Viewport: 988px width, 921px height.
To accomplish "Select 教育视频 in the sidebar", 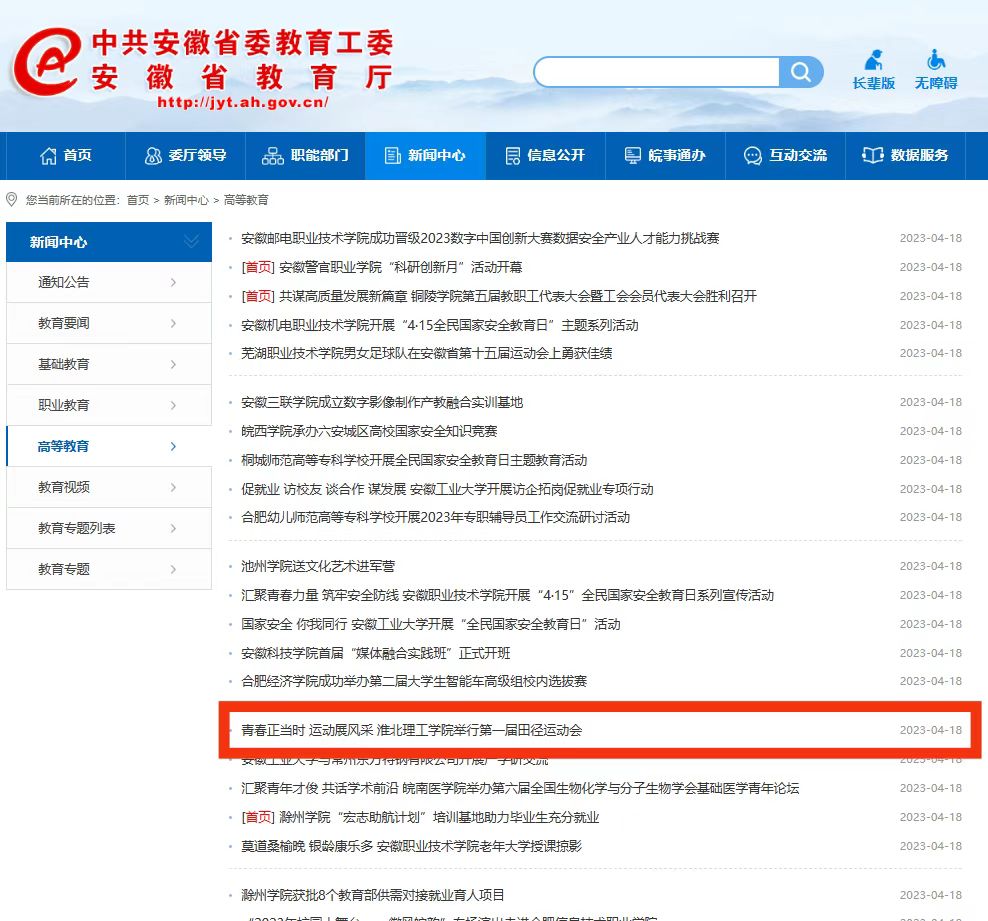I will click(64, 488).
